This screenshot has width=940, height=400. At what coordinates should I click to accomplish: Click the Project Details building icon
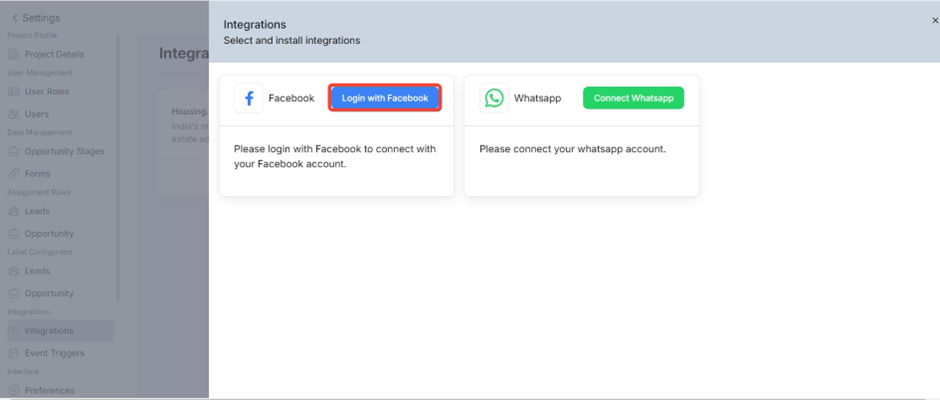[14, 54]
